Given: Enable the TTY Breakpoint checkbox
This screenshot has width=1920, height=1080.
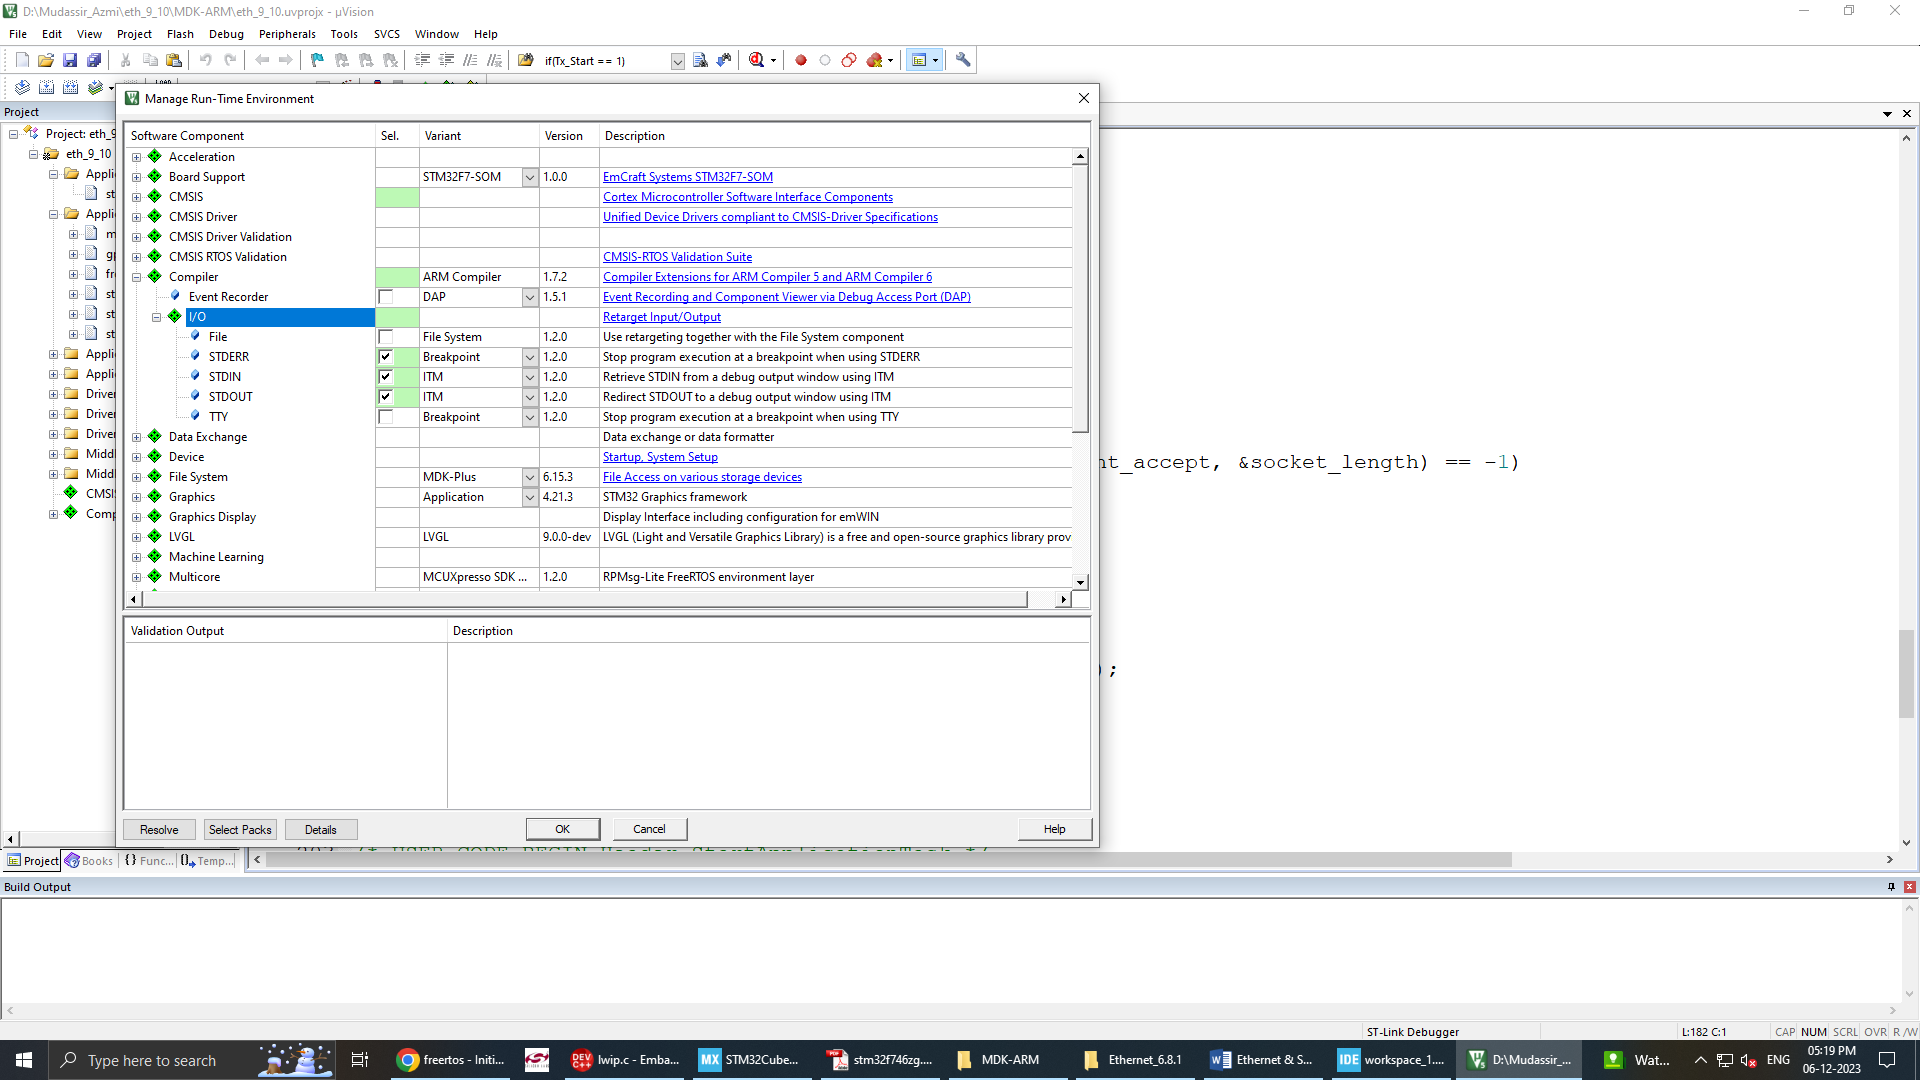Looking at the screenshot, I should [x=385, y=417].
